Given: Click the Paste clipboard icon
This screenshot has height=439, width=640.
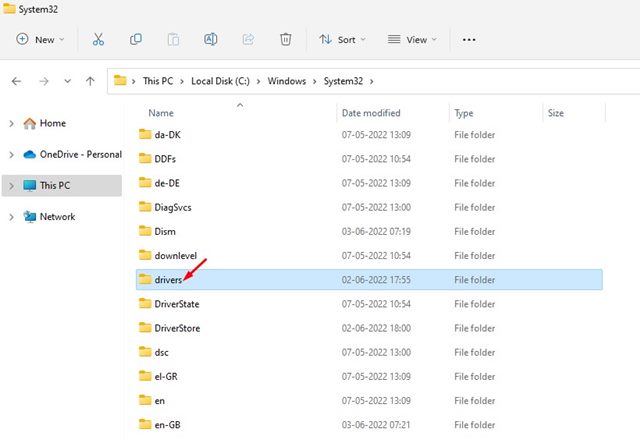Looking at the screenshot, I should click(x=173, y=39).
